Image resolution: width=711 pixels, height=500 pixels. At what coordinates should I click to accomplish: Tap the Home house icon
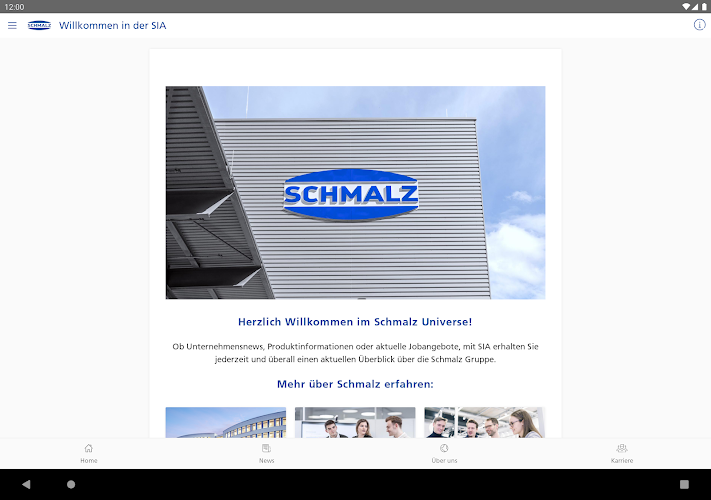(x=89, y=448)
